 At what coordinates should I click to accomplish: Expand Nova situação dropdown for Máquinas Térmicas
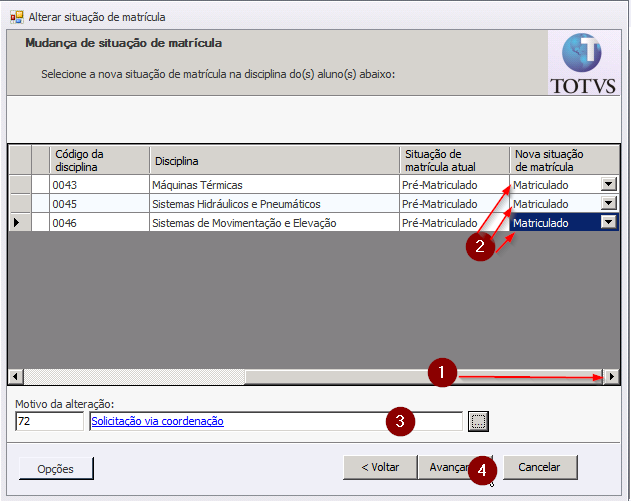tap(608, 185)
